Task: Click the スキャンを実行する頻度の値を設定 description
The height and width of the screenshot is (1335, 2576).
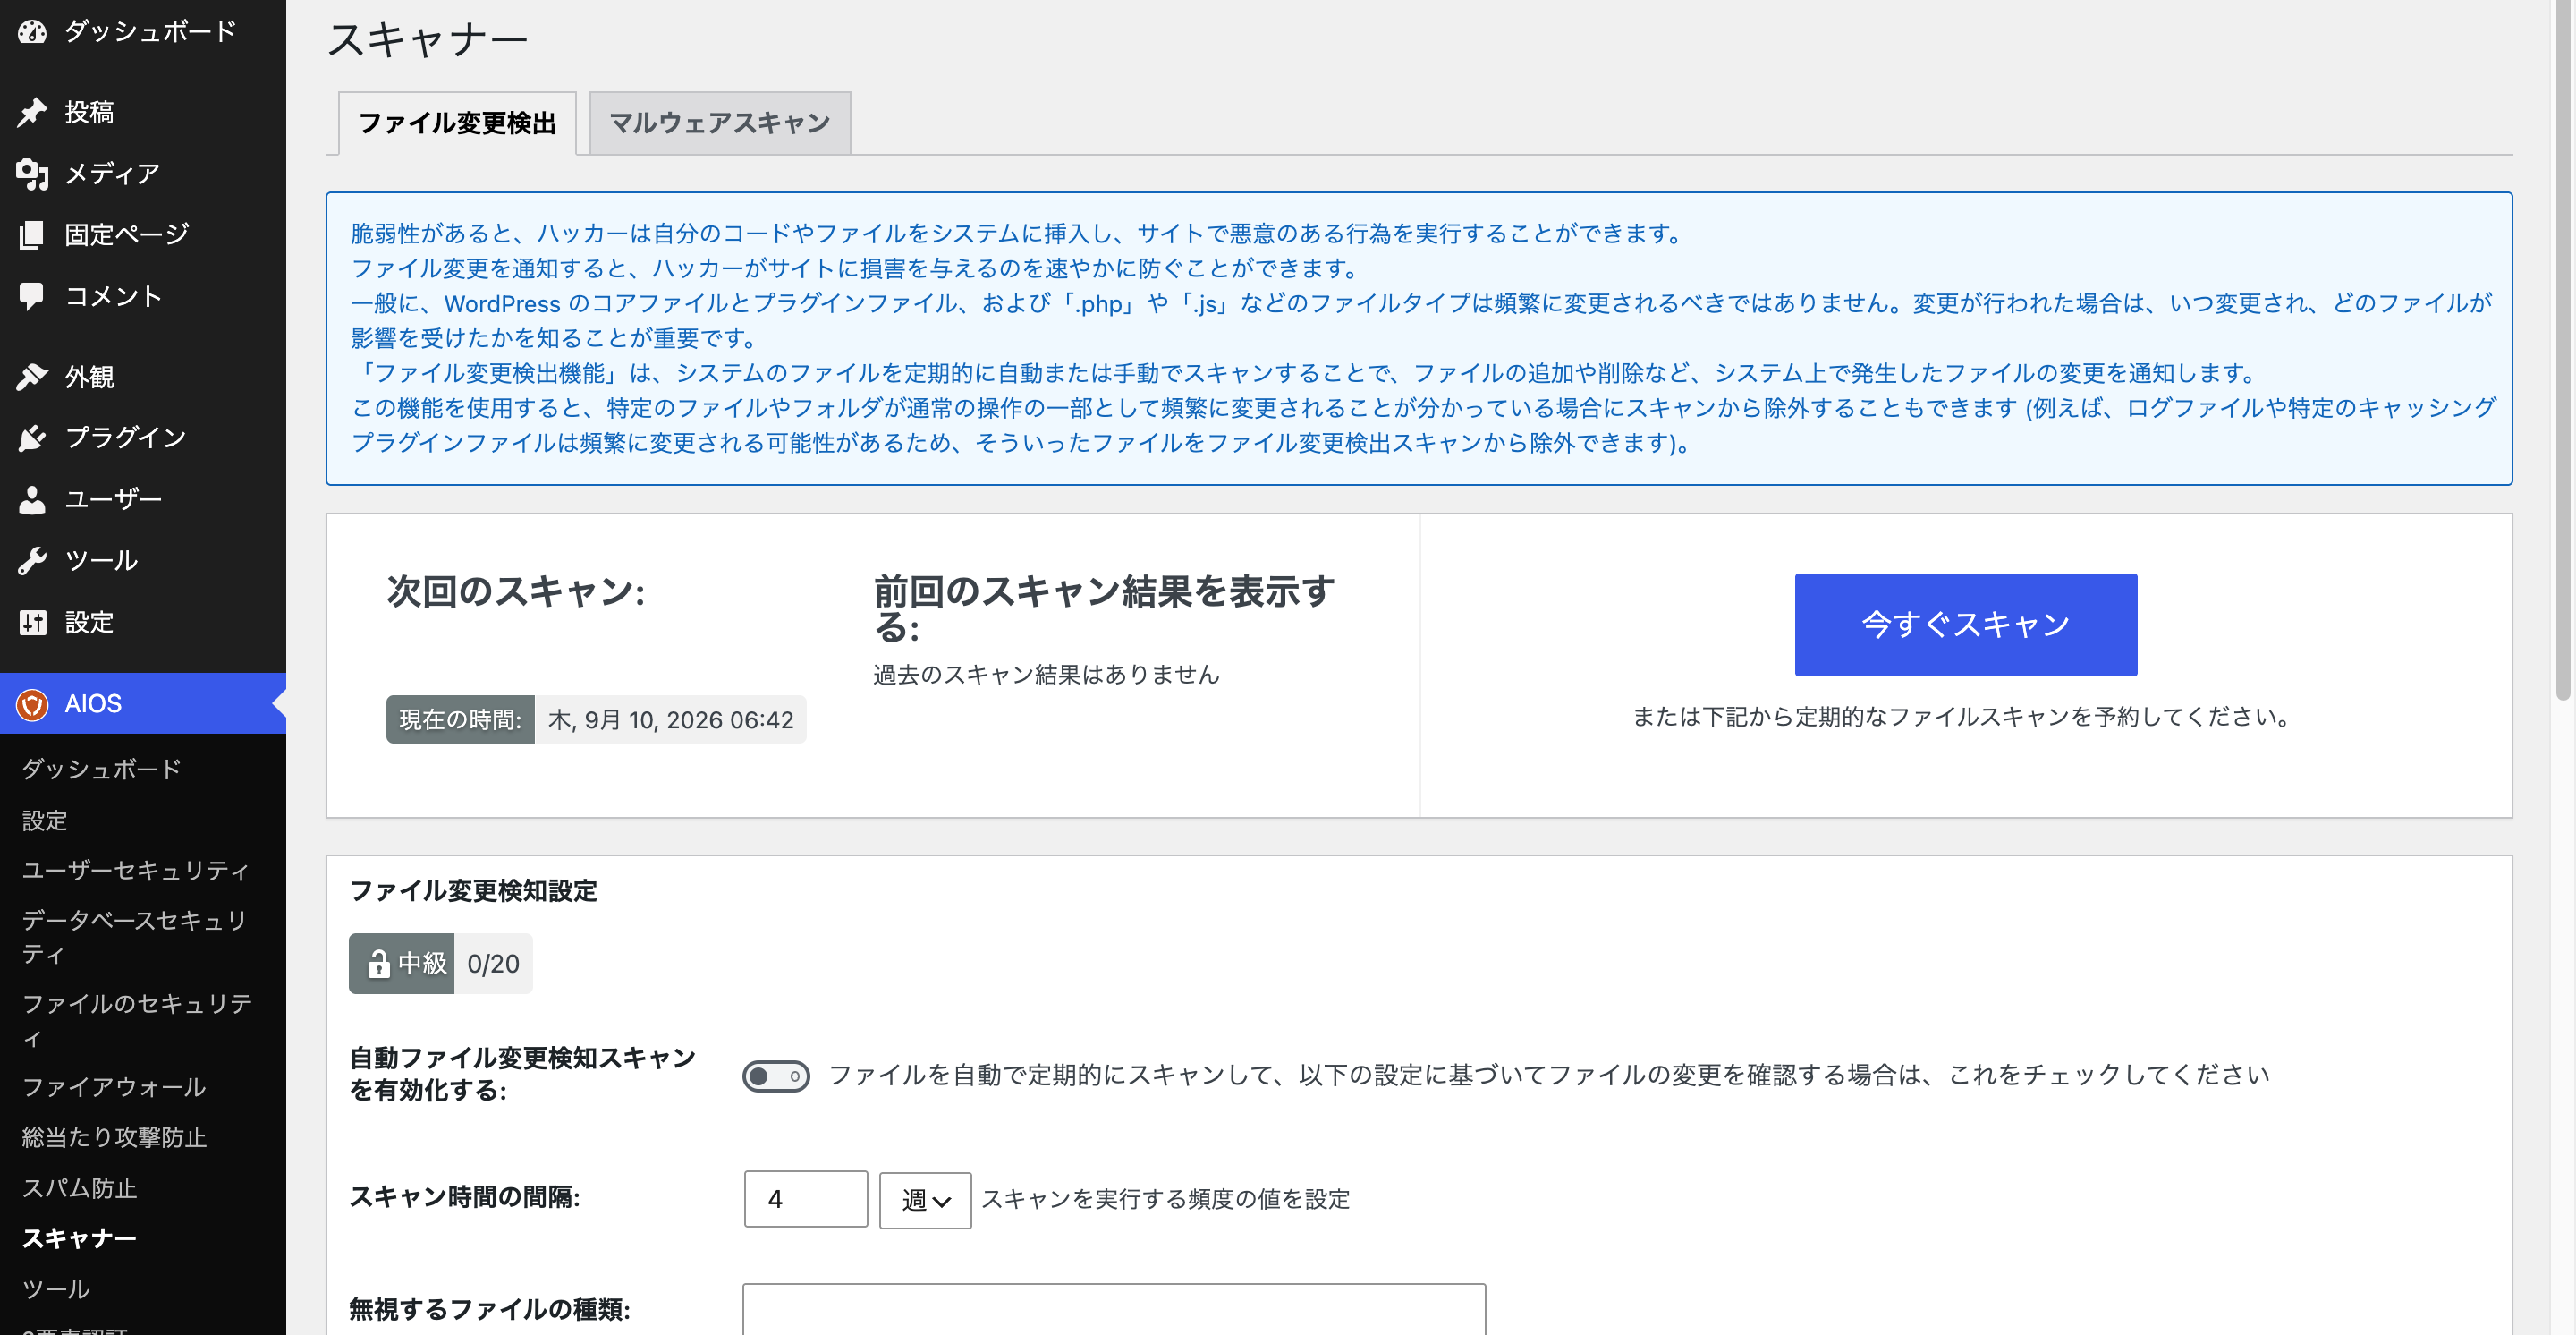Action: (1165, 1199)
